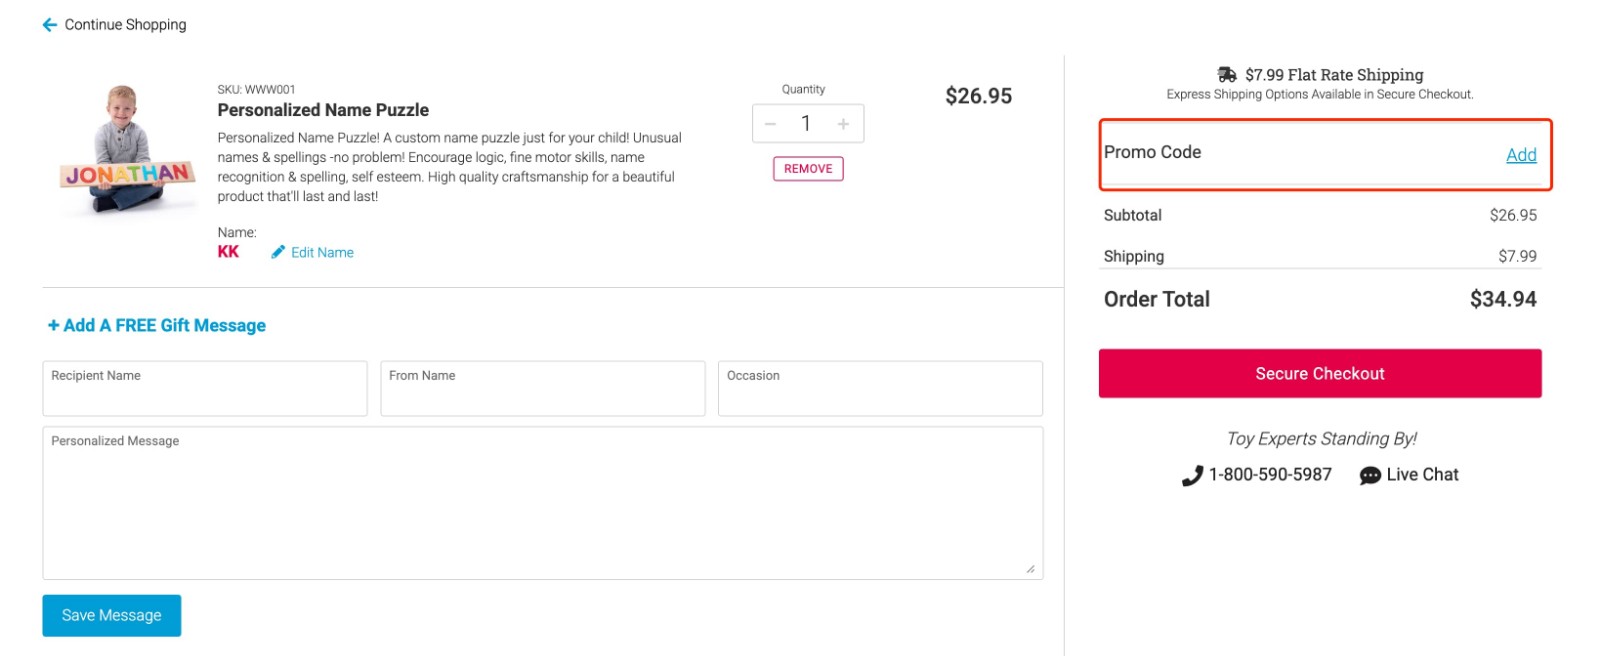This screenshot has width=1600, height=656.
Task: Click the back arrow beside Continue Shopping
Action: pos(49,25)
